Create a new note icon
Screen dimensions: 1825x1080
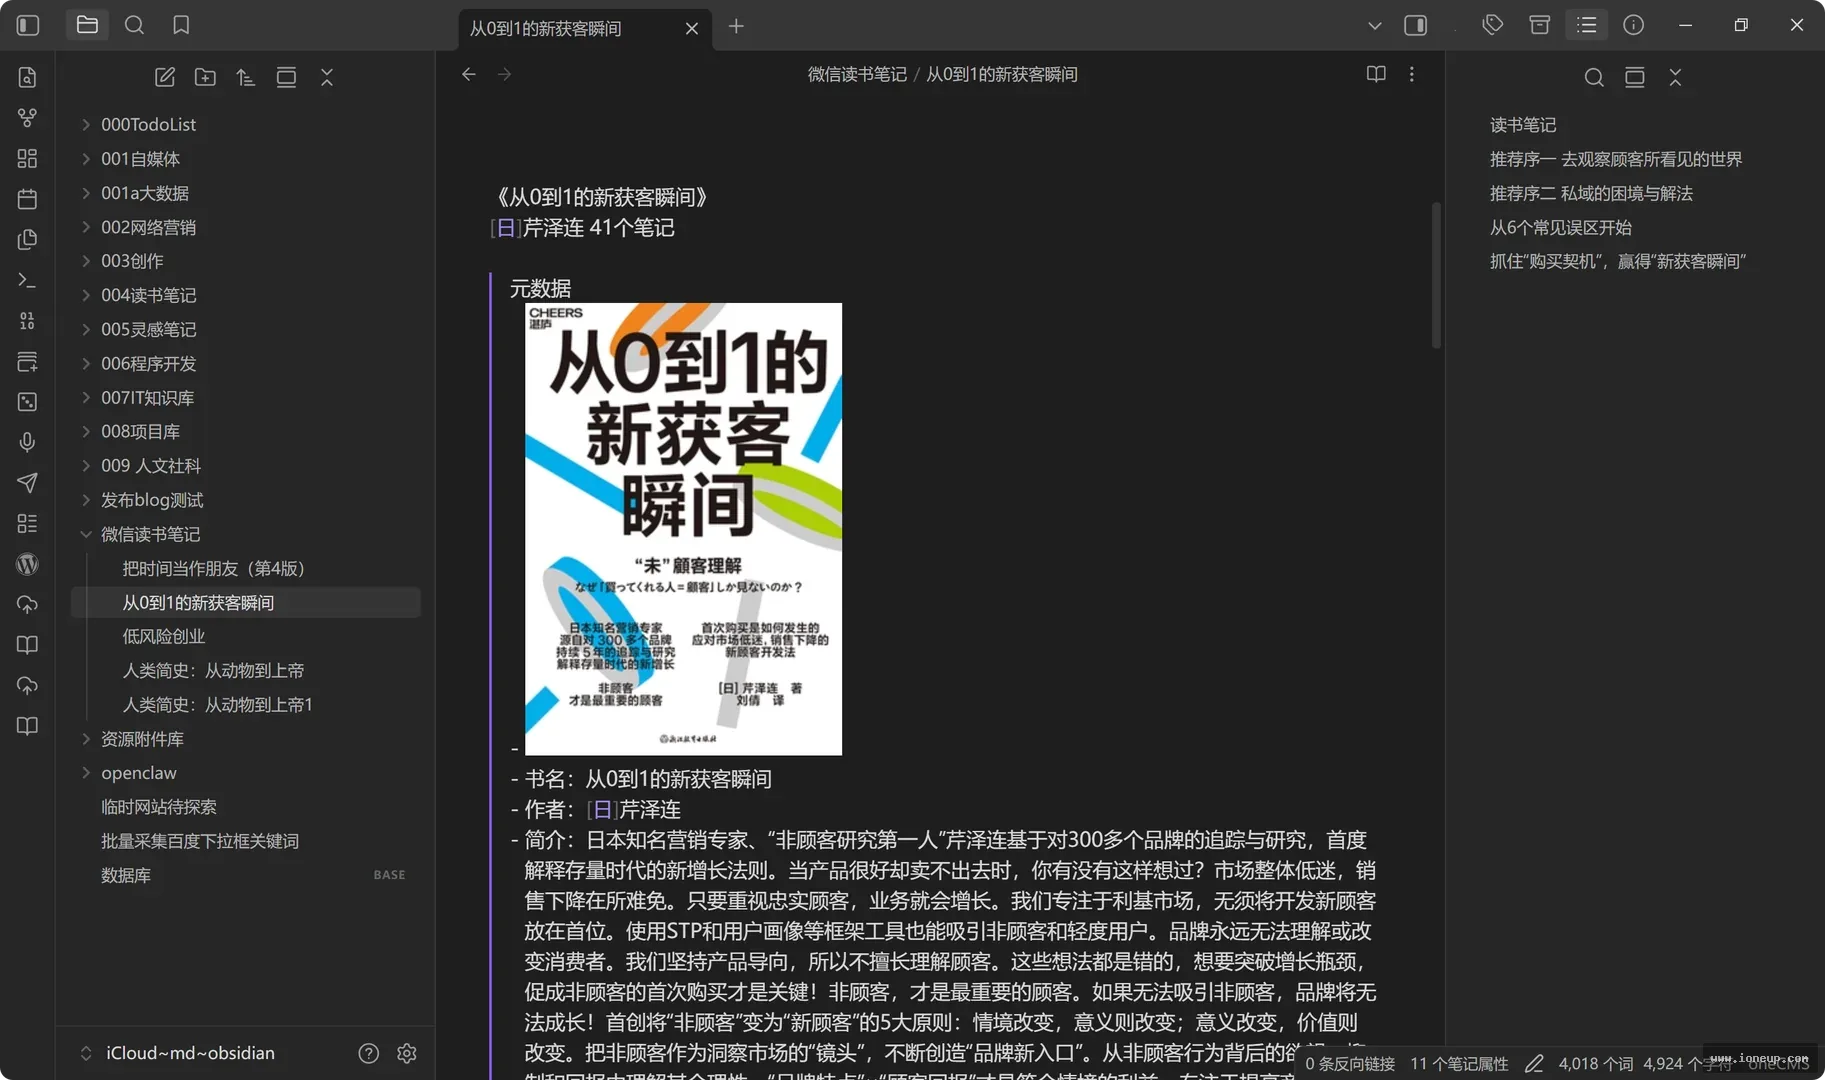click(165, 77)
